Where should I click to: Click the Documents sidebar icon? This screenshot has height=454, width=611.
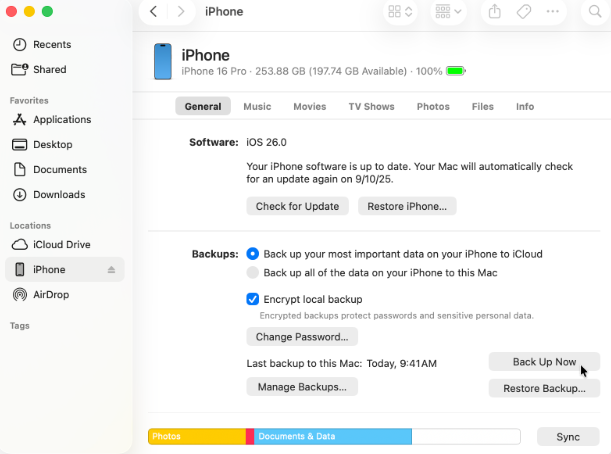click(19, 170)
